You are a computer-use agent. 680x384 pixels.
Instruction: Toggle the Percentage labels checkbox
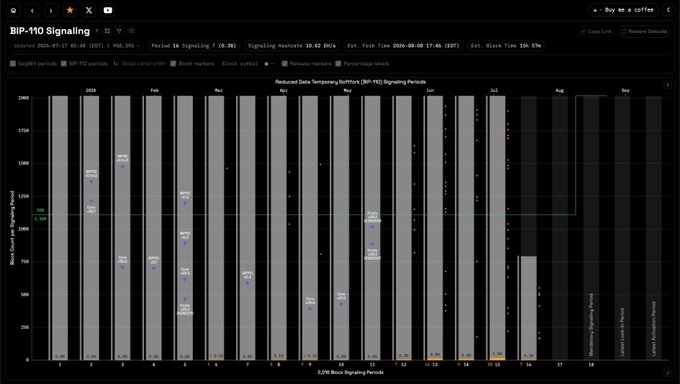point(338,63)
